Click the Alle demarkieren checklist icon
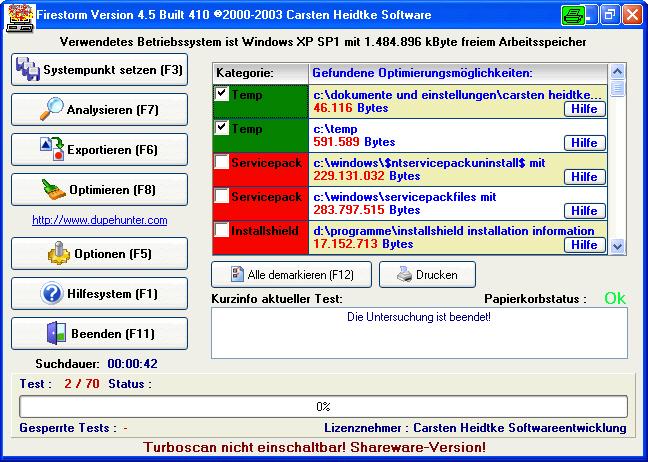The image size is (648, 462). pos(237,274)
